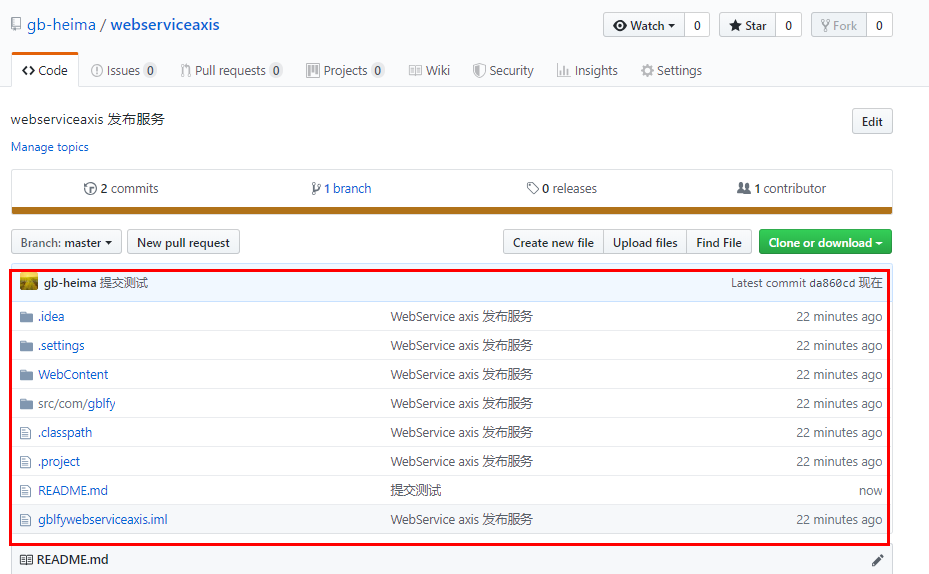Open the Security tab
The image size is (929, 574).
(503, 70)
